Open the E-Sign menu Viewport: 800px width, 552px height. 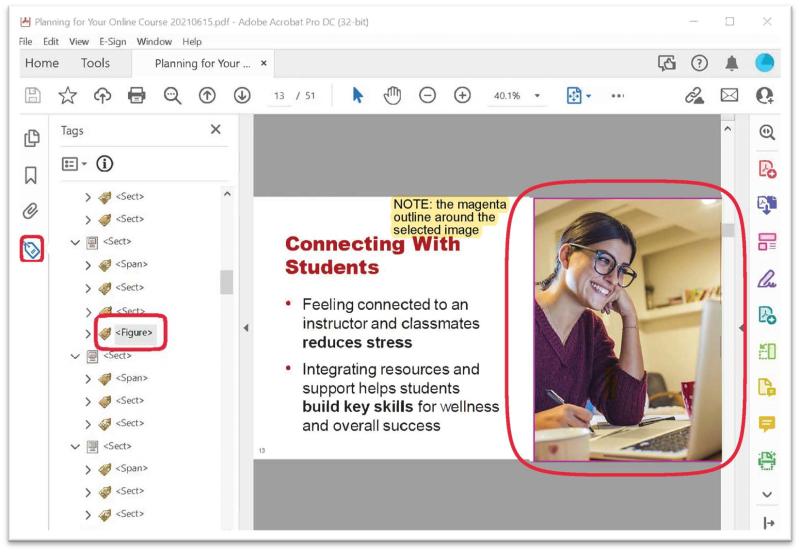112,41
